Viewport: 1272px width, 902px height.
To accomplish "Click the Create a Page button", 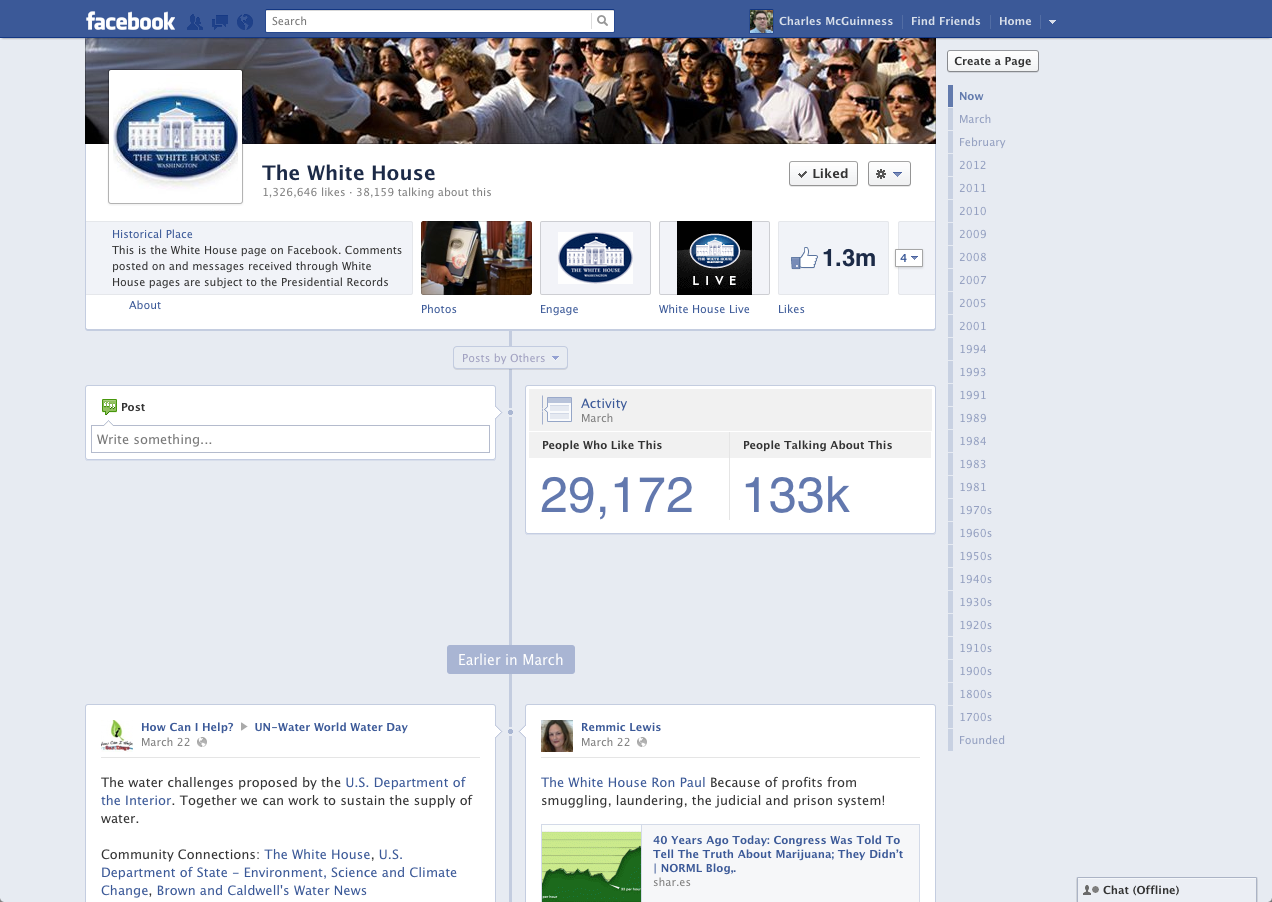I will click(x=993, y=61).
